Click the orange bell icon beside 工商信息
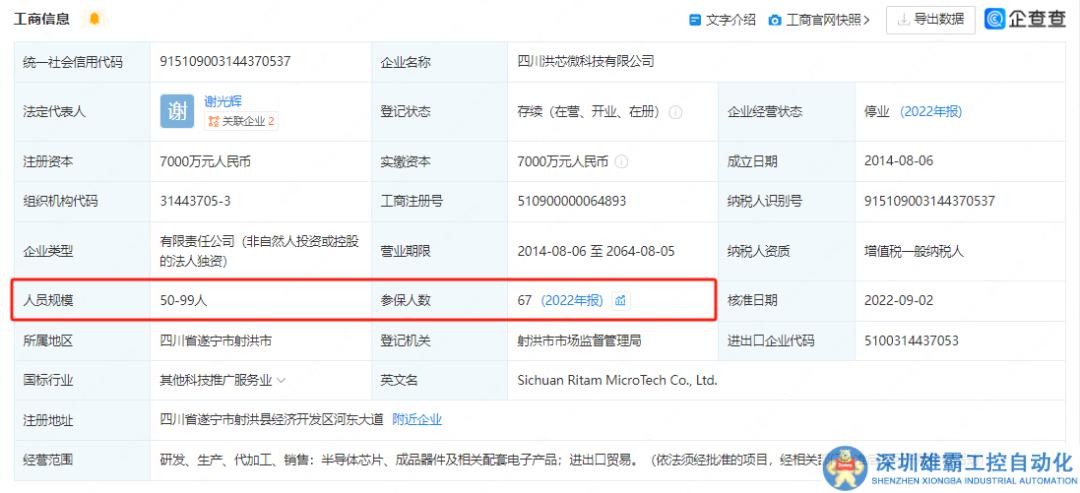1080x493 pixels. pos(94,19)
